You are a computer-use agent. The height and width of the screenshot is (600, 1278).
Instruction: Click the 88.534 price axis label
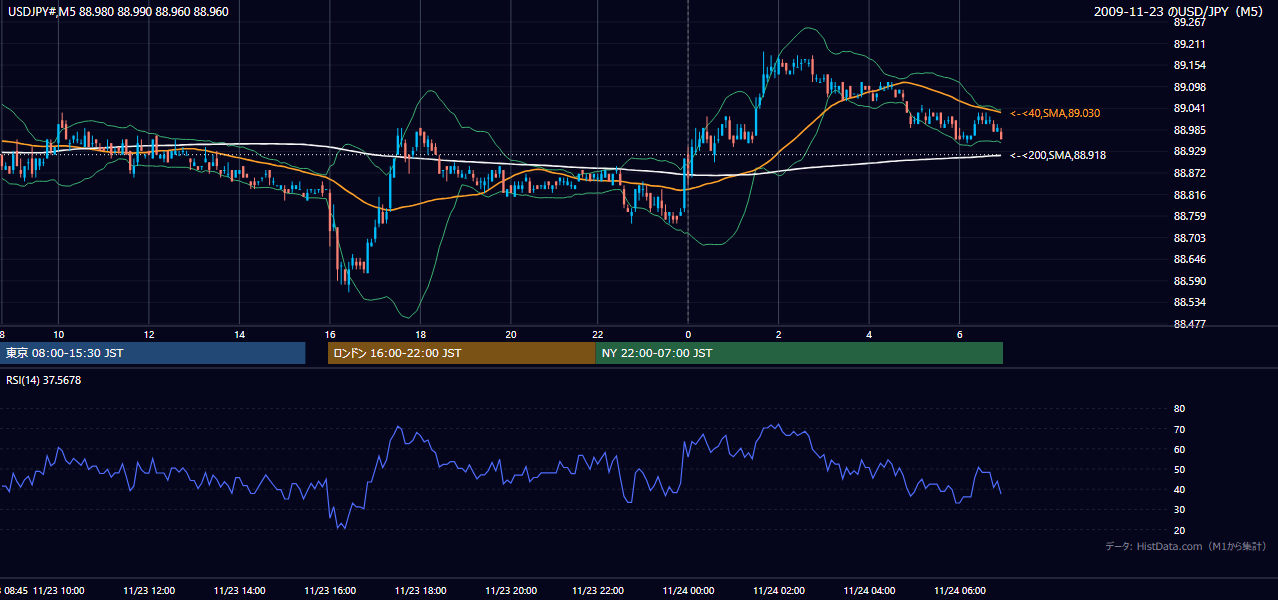pos(1189,302)
